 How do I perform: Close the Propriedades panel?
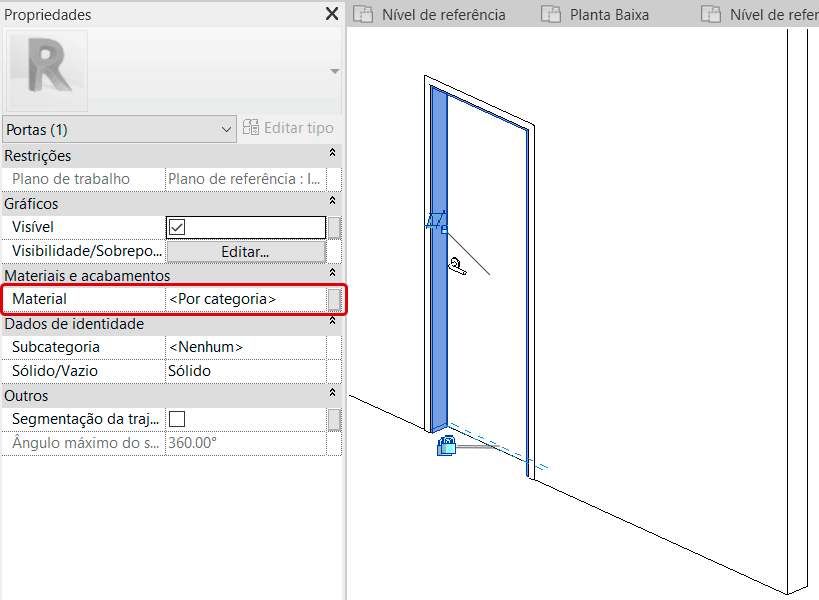click(332, 14)
